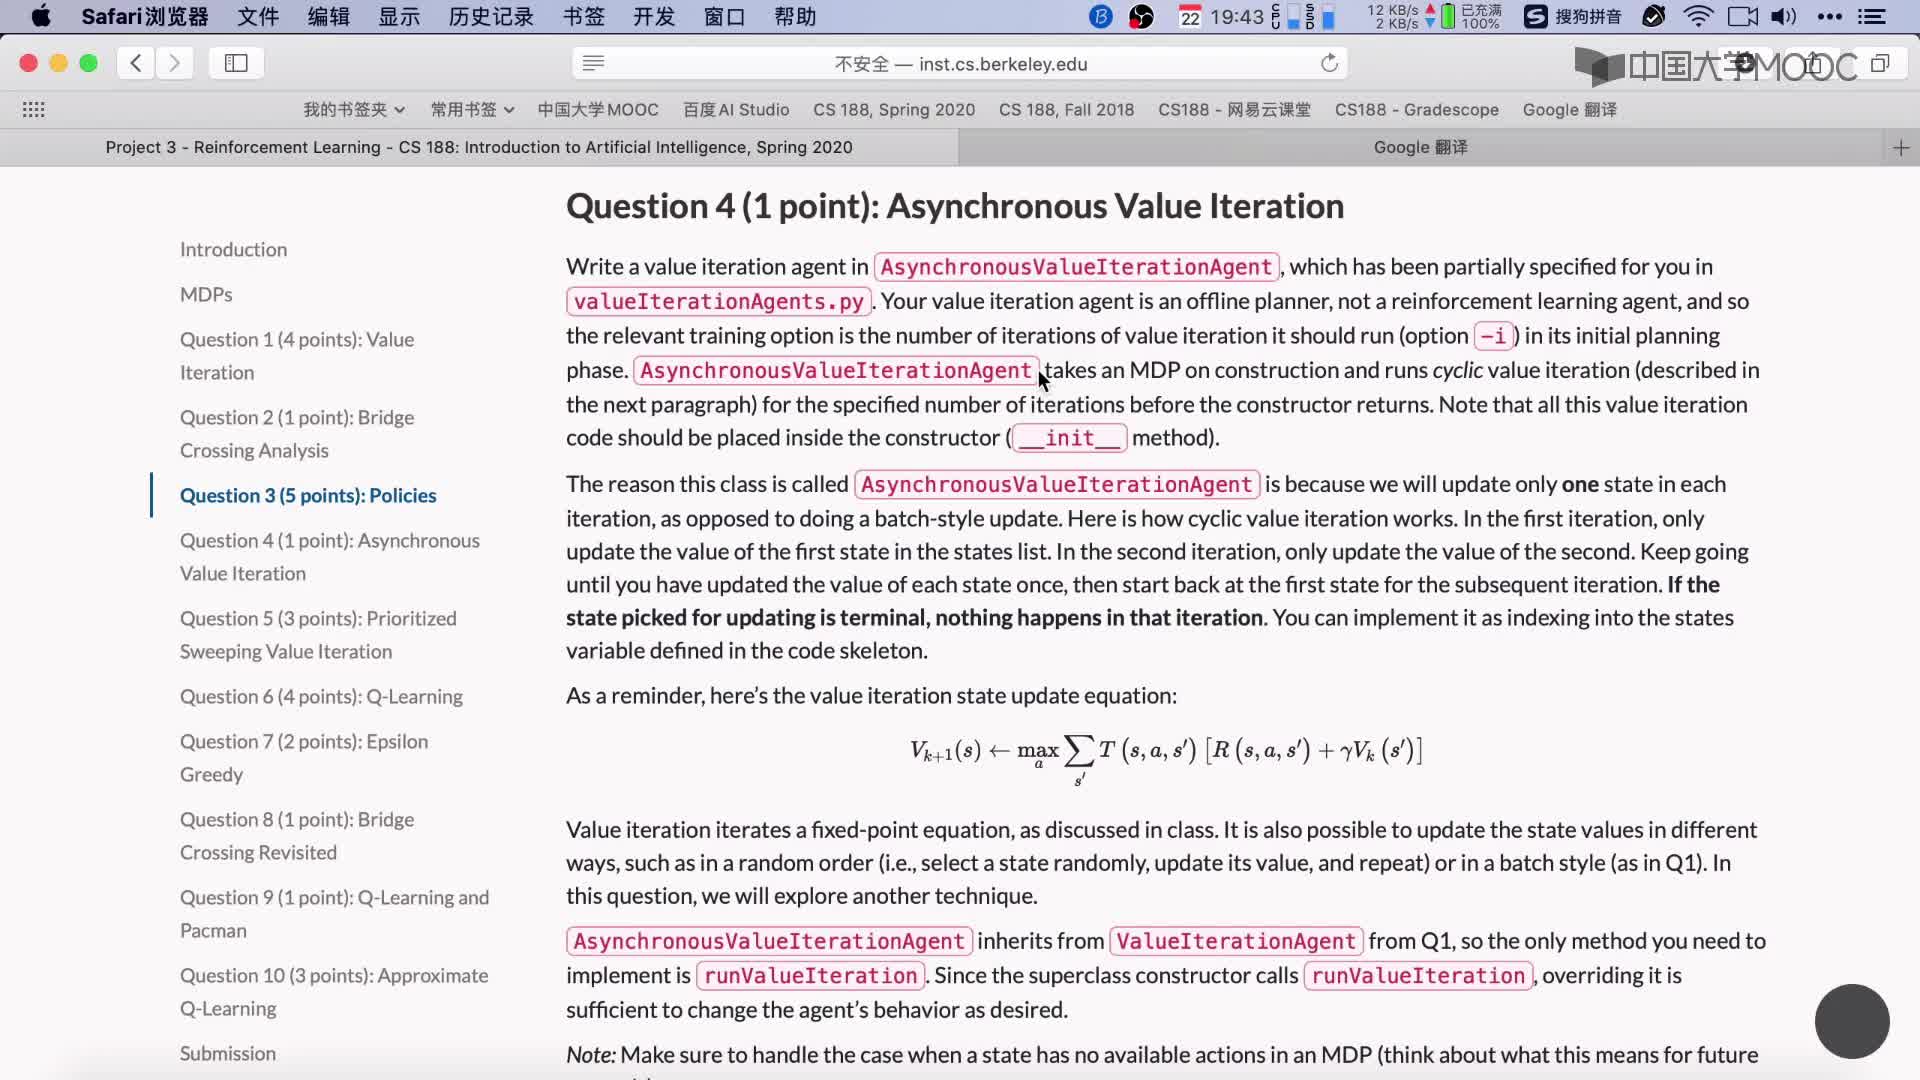Jump to Question 3 Policies
Viewport: 1920px width, 1080px height.
(x=308, y=496)
